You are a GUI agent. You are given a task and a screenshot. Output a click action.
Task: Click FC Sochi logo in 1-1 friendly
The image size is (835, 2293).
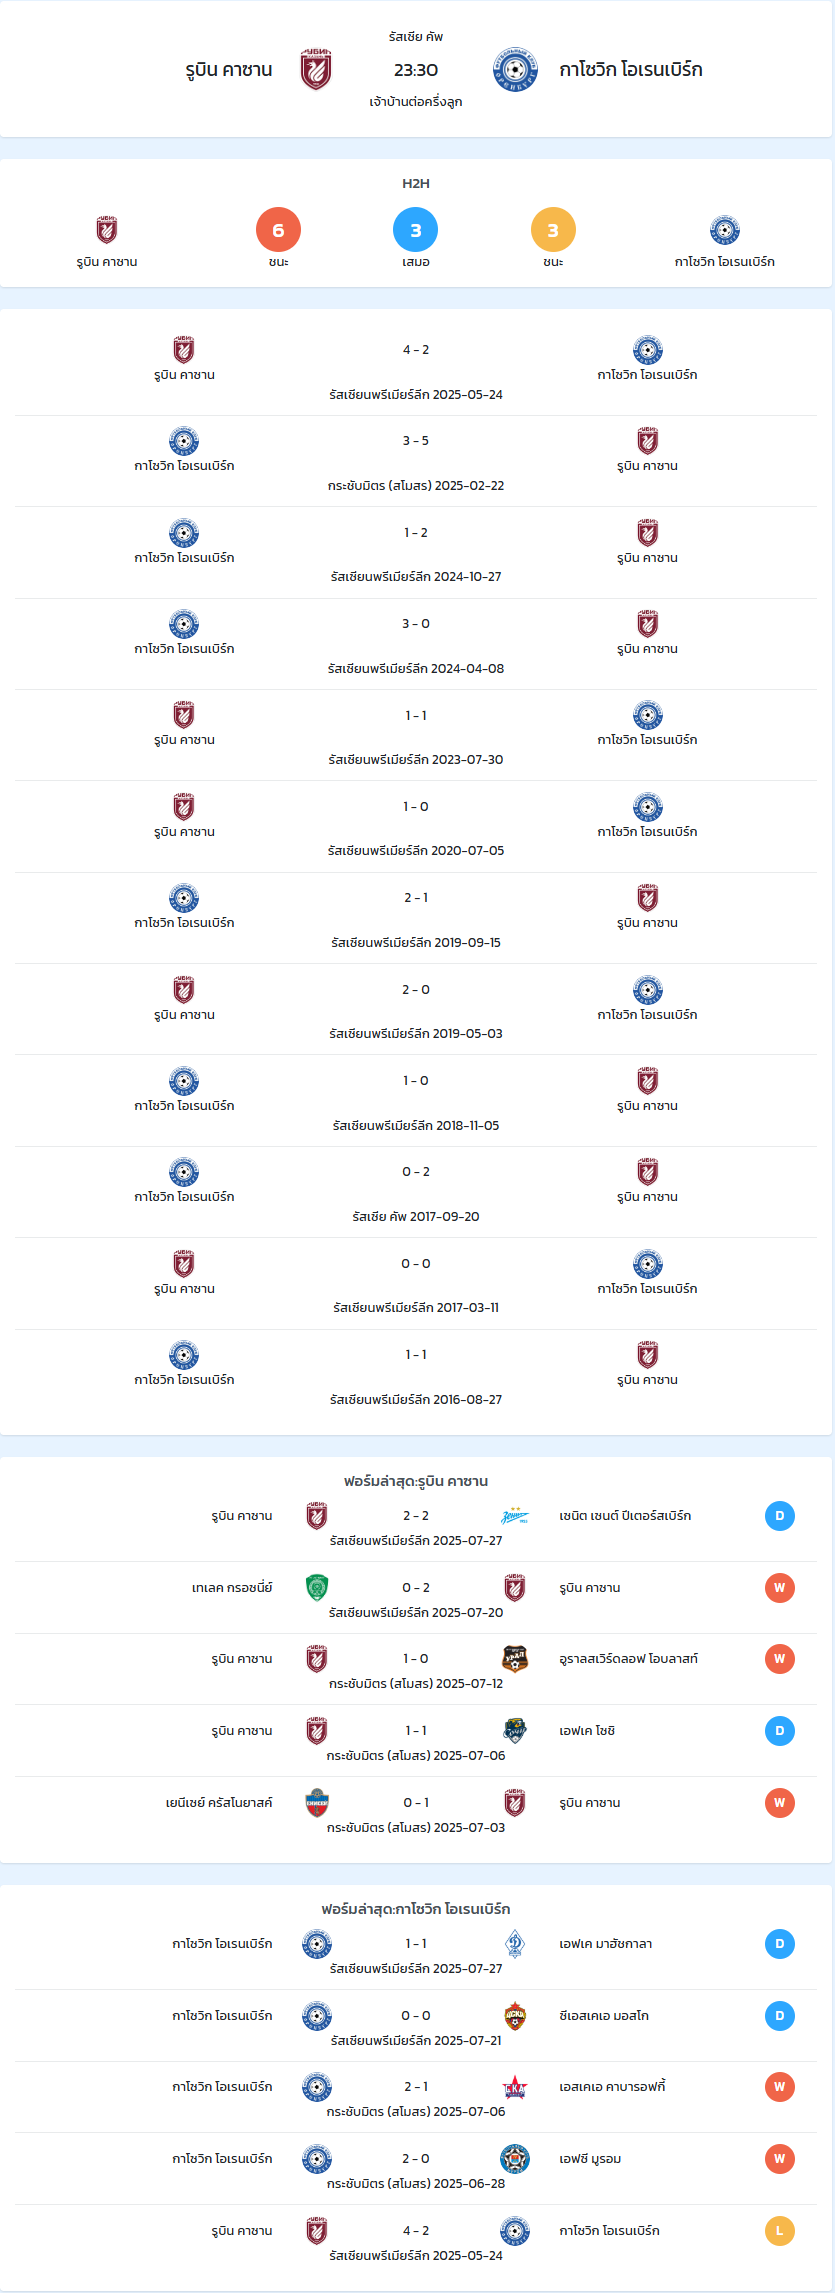click(515, 1731)
